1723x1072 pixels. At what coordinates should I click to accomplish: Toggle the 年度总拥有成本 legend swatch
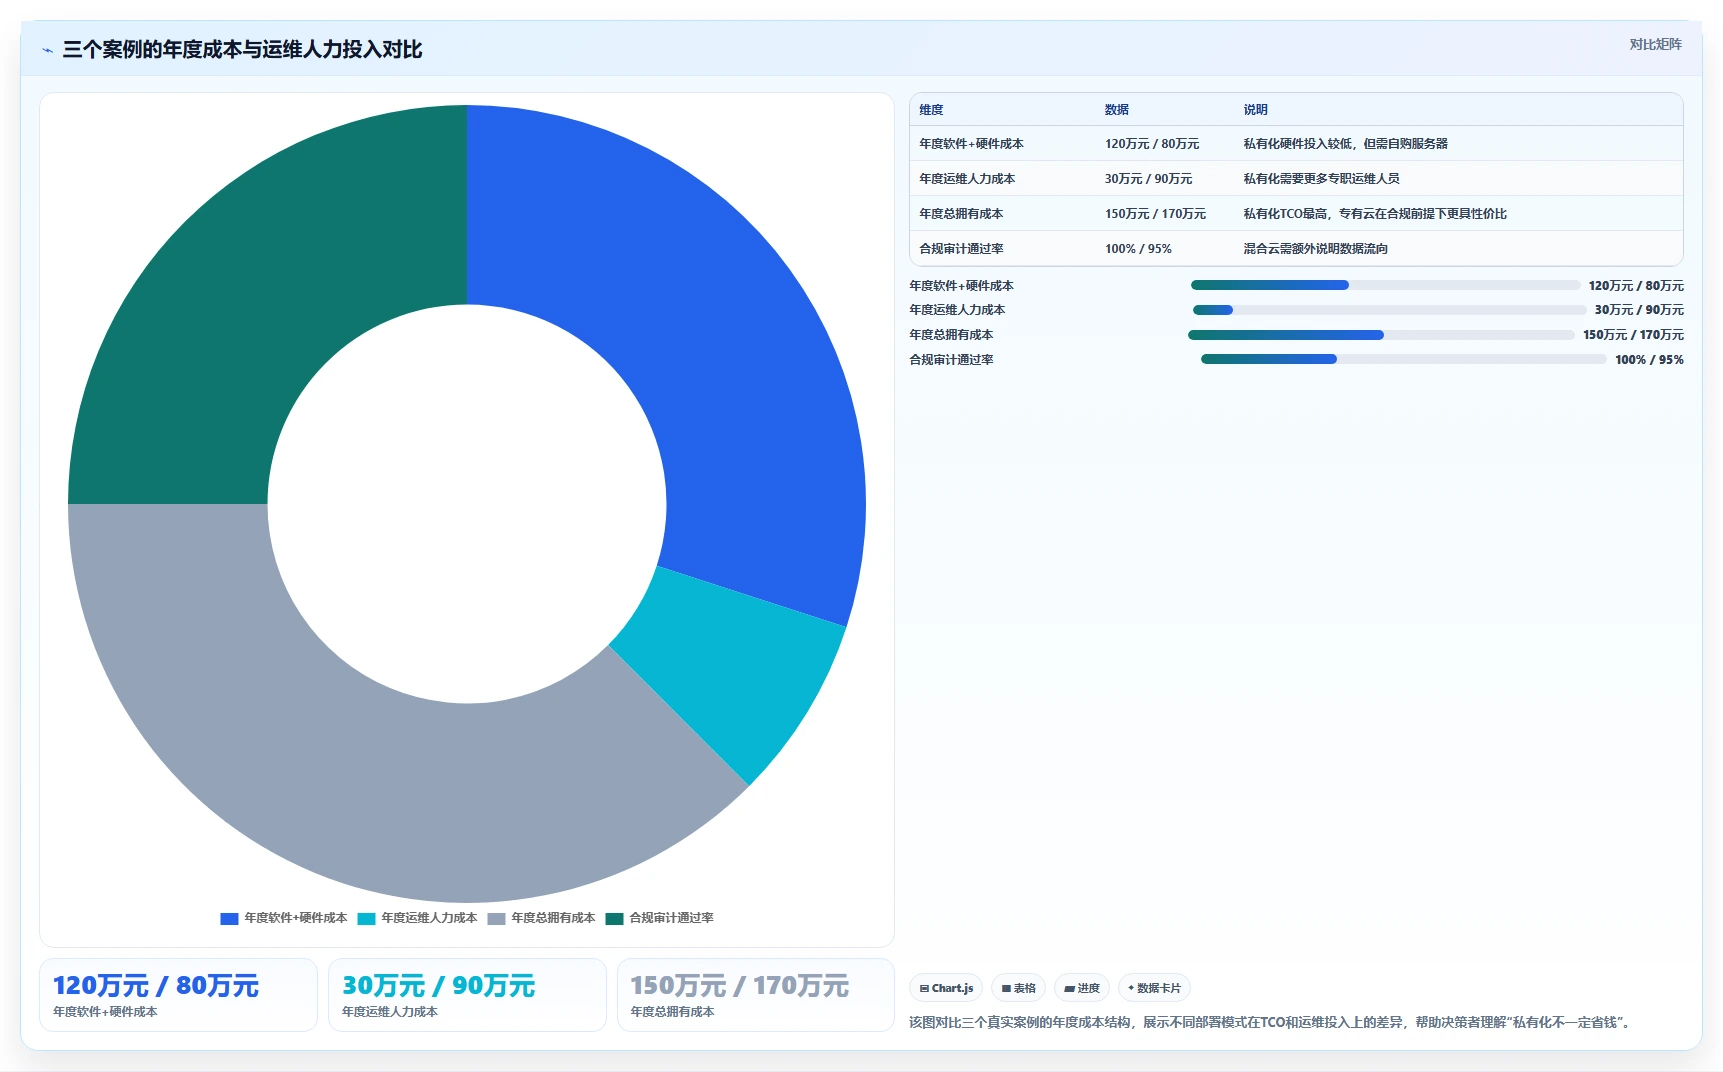[496, 918]
